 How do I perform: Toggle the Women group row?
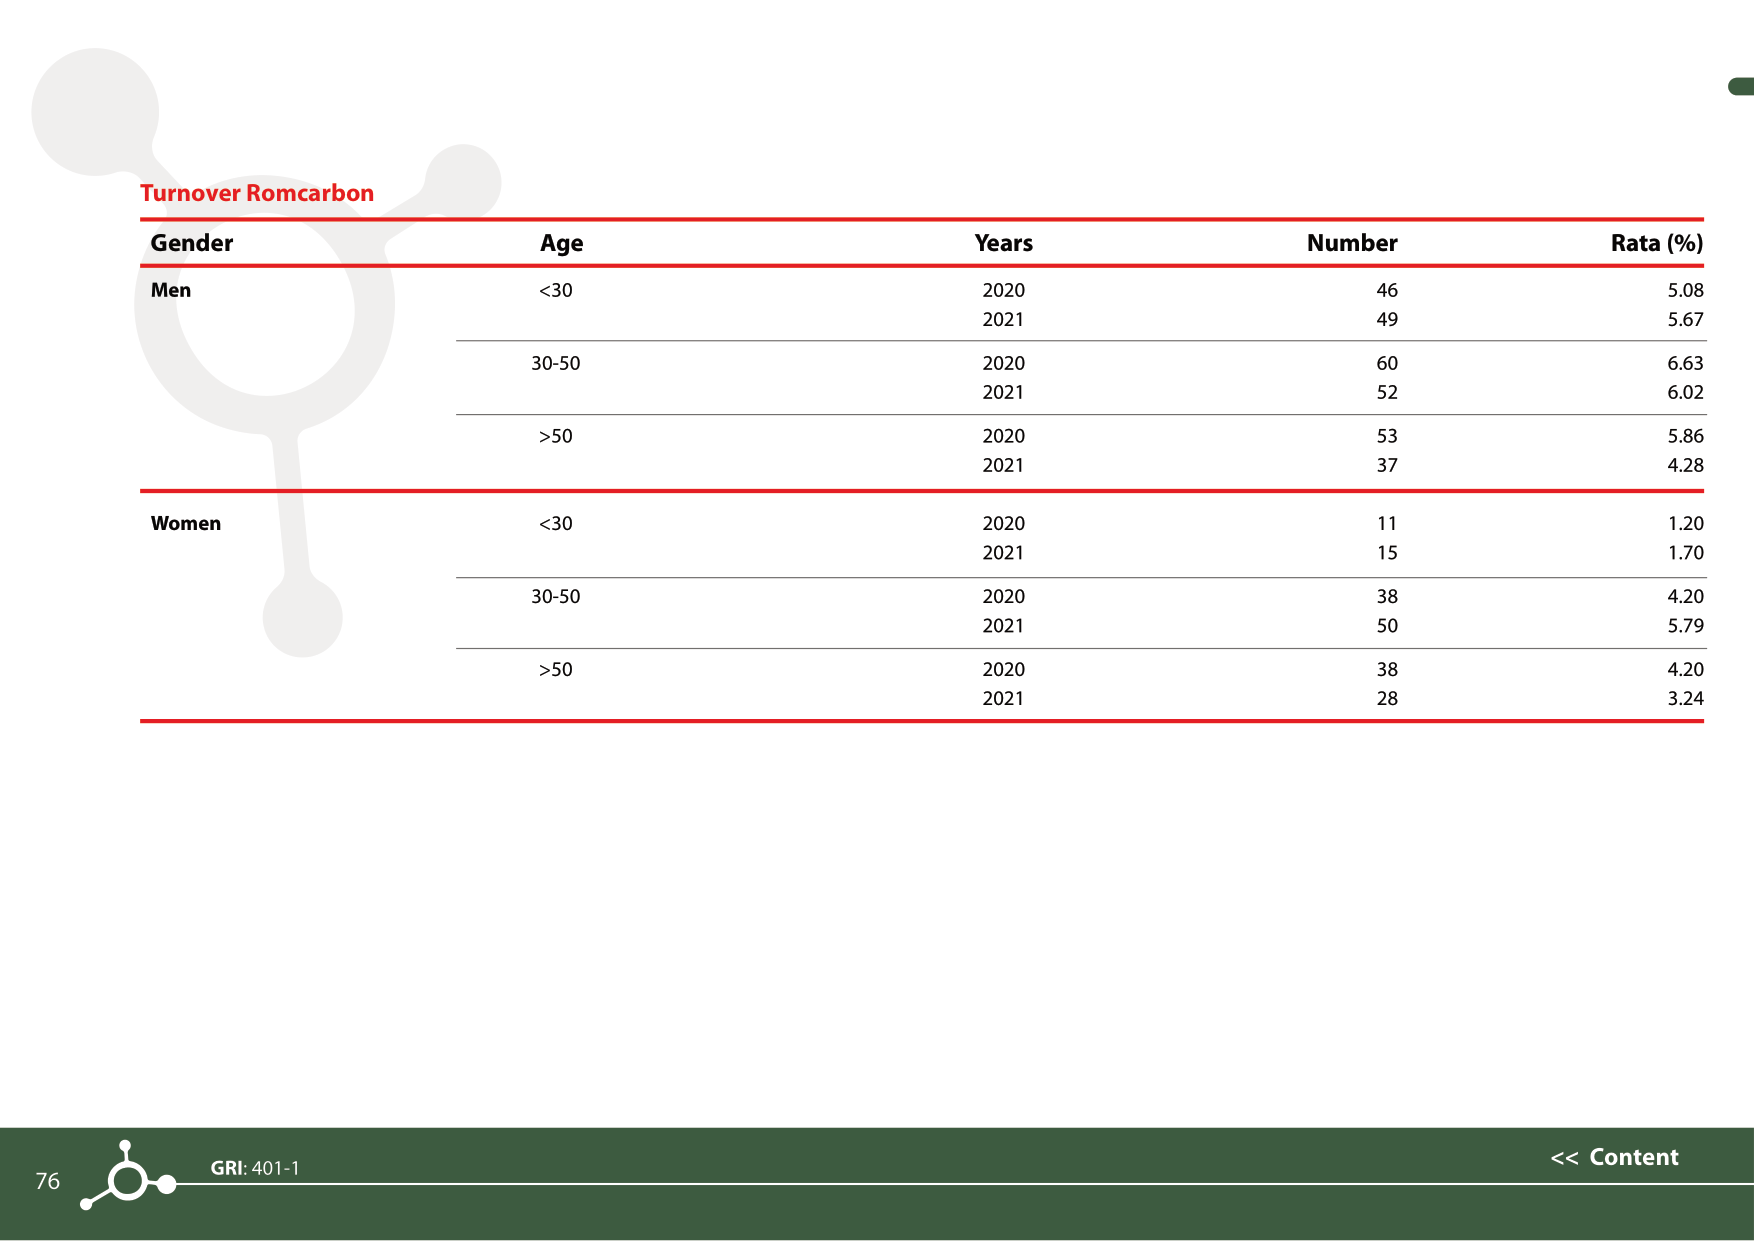pos(186,523)
